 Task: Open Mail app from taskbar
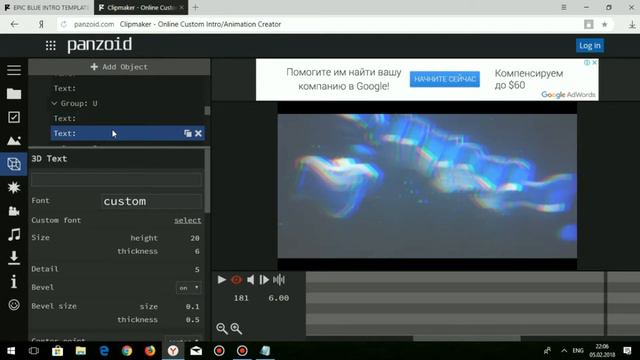(196, 351)
